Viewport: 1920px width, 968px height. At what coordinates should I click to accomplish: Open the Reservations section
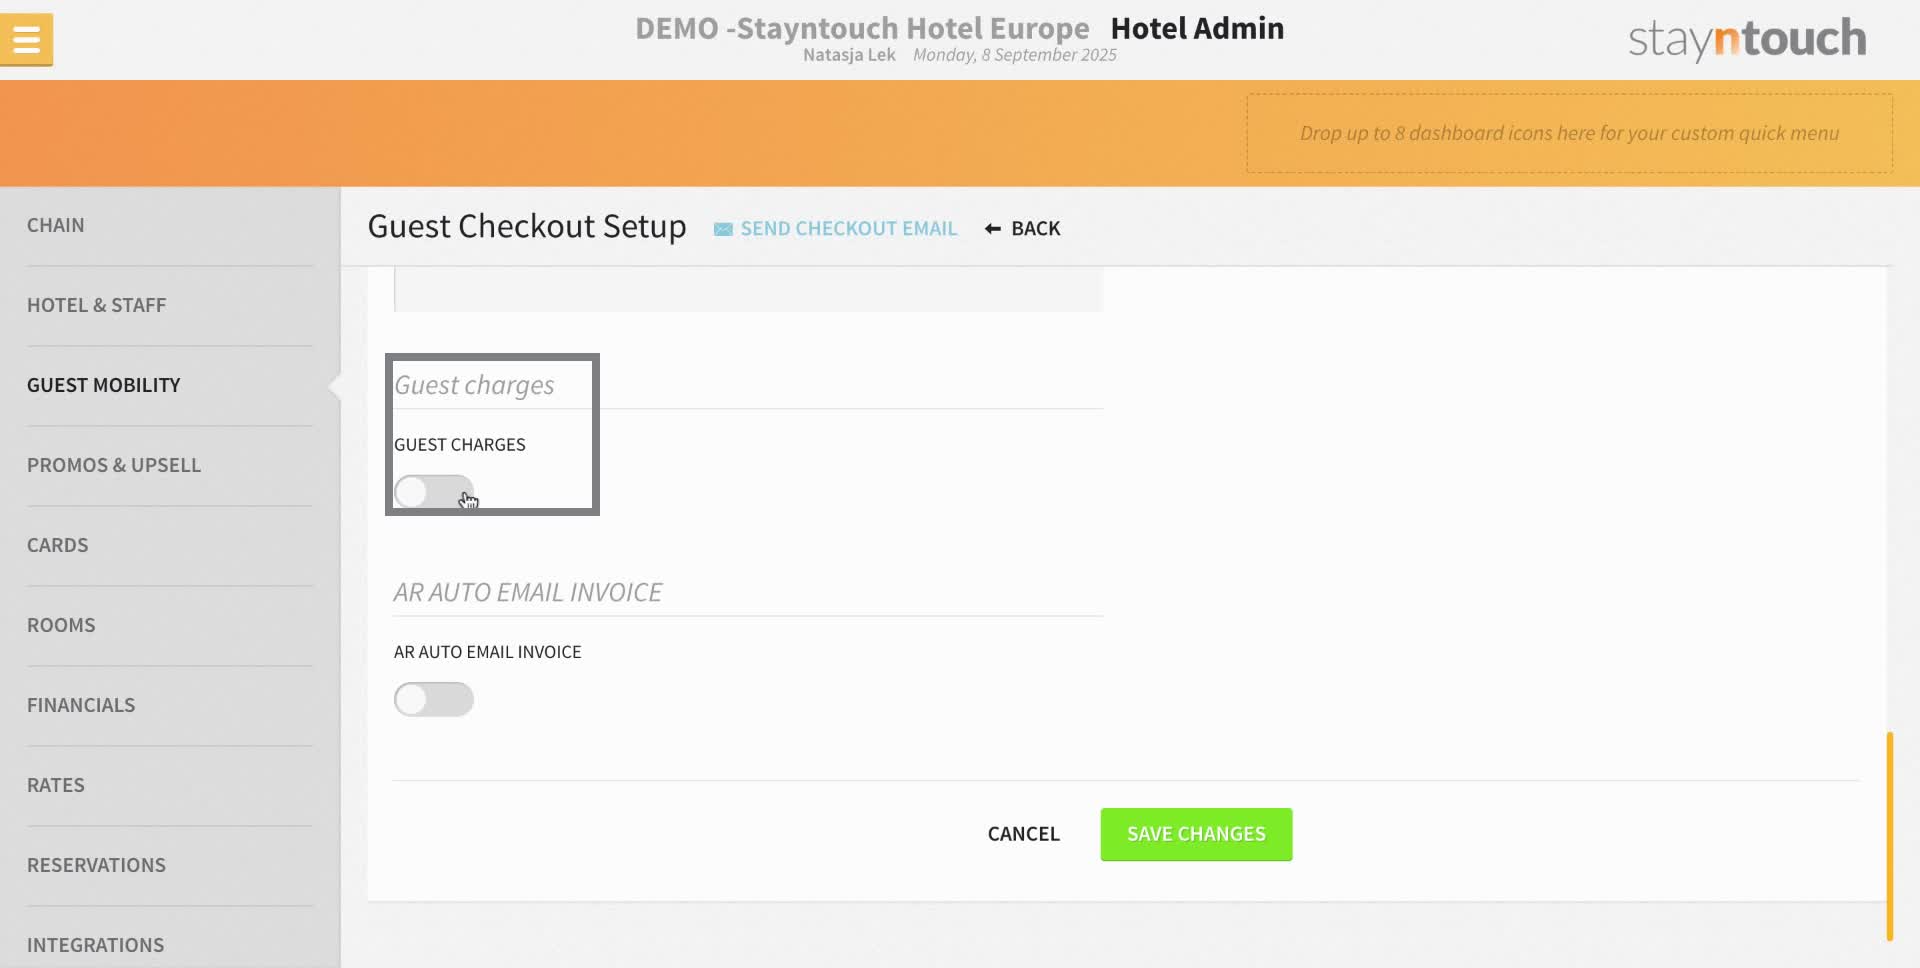96,865
